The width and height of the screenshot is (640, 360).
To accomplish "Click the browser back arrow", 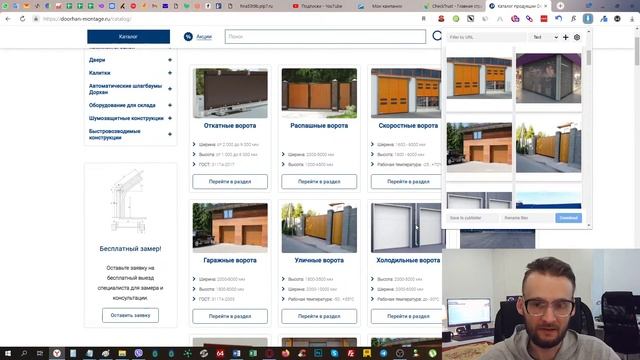I will 8,19.
